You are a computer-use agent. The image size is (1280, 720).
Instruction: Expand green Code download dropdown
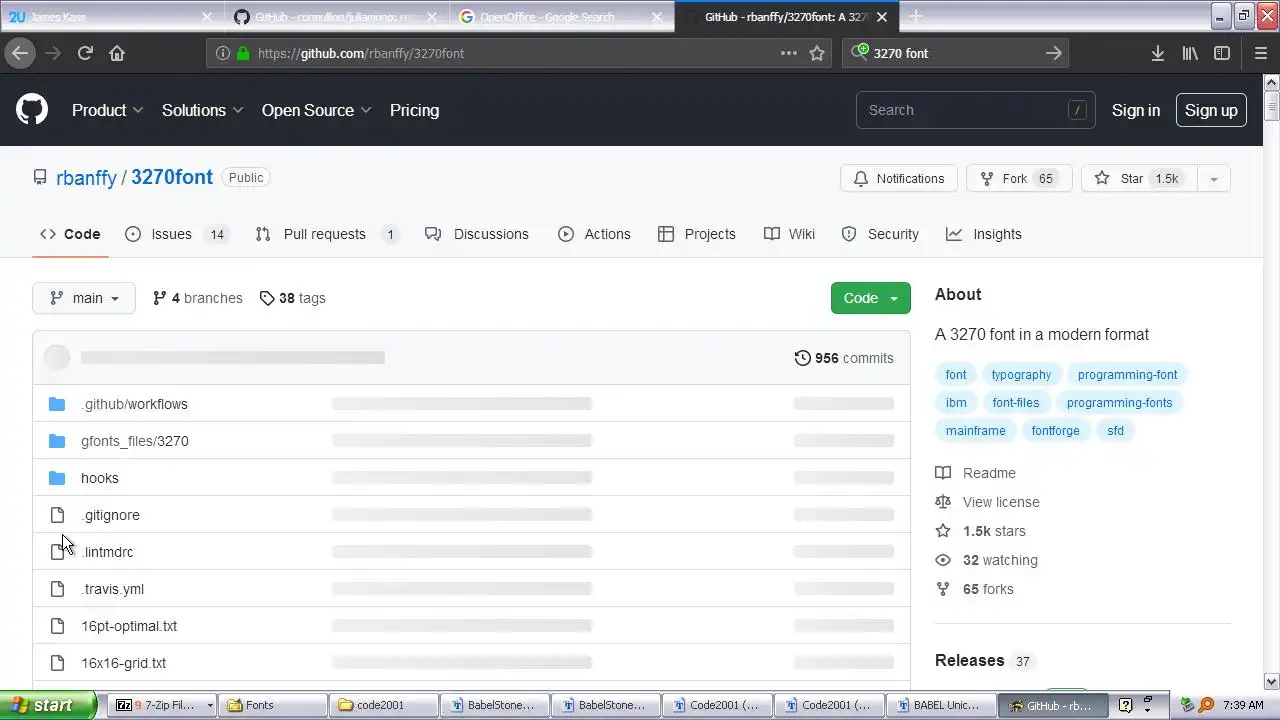click(x=871, y=298)
